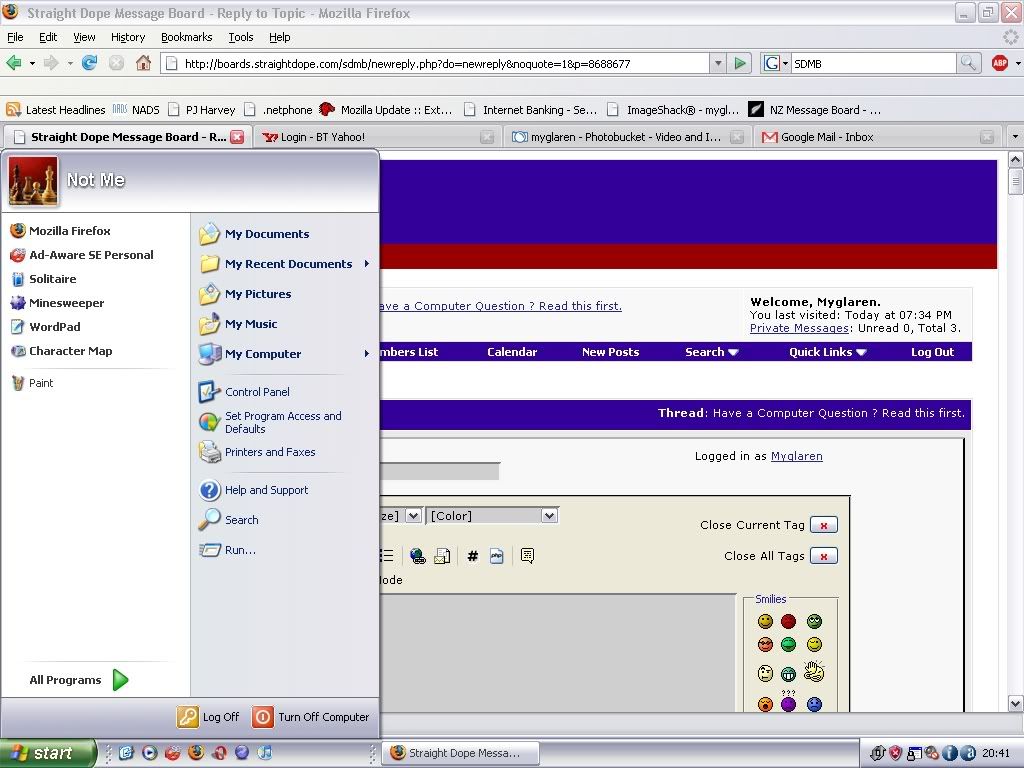Open Firefox View menu
Screen dimensions: 1024x768
(84, 37)
